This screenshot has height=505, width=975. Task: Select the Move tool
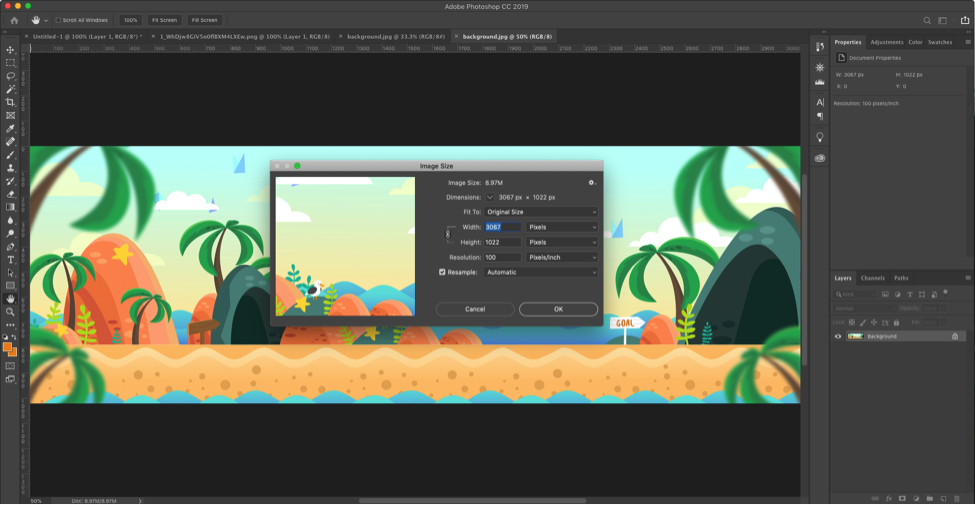(11, 50)
